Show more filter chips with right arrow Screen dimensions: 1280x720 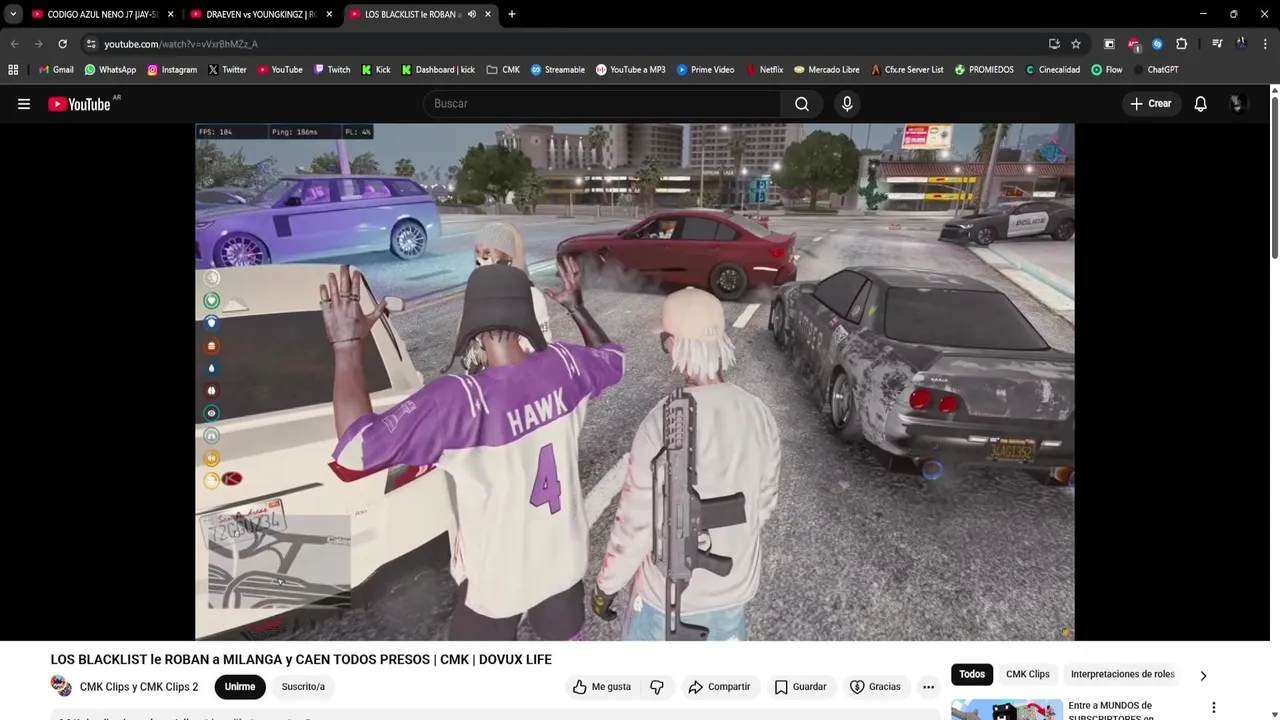tap(1203, 676)
